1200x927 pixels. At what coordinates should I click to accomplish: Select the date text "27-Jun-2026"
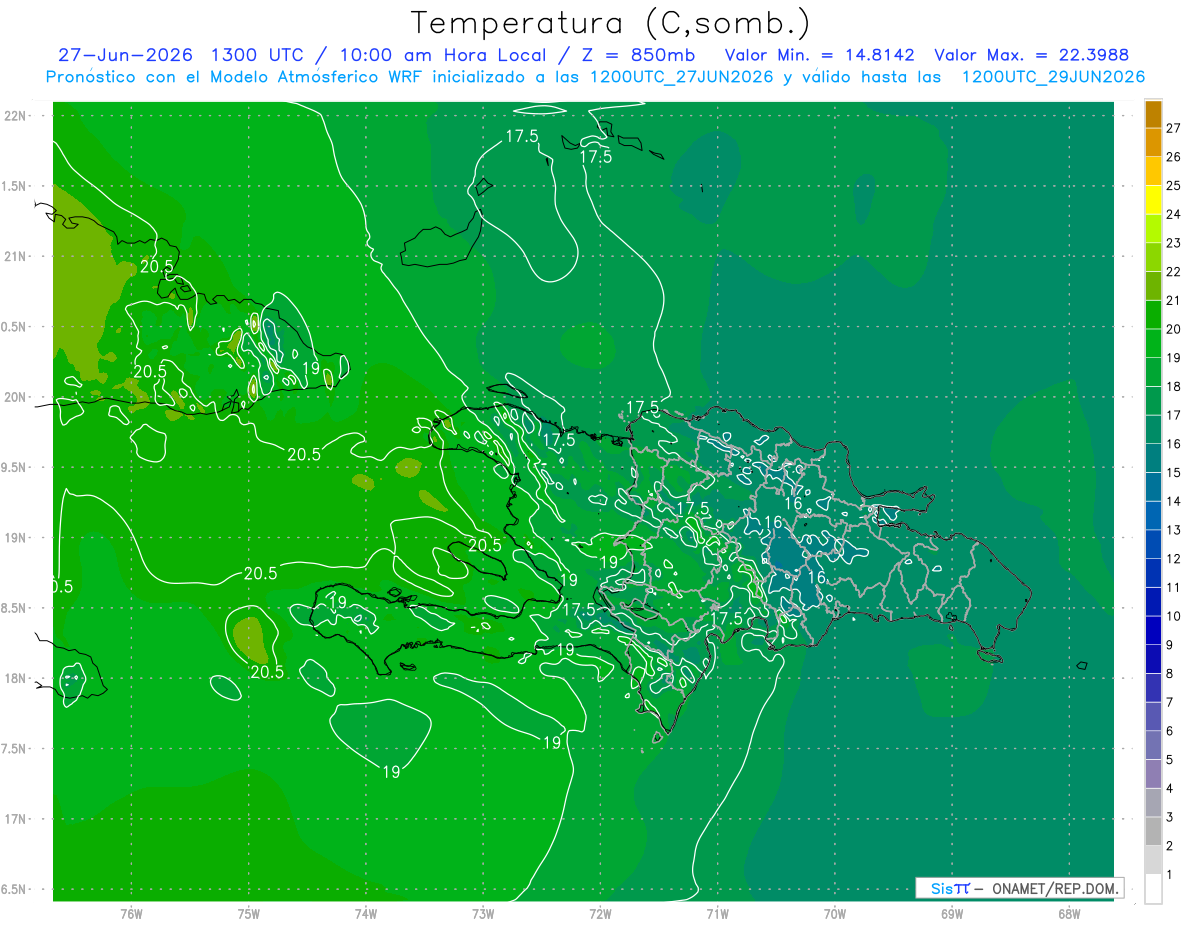[126, 55]
